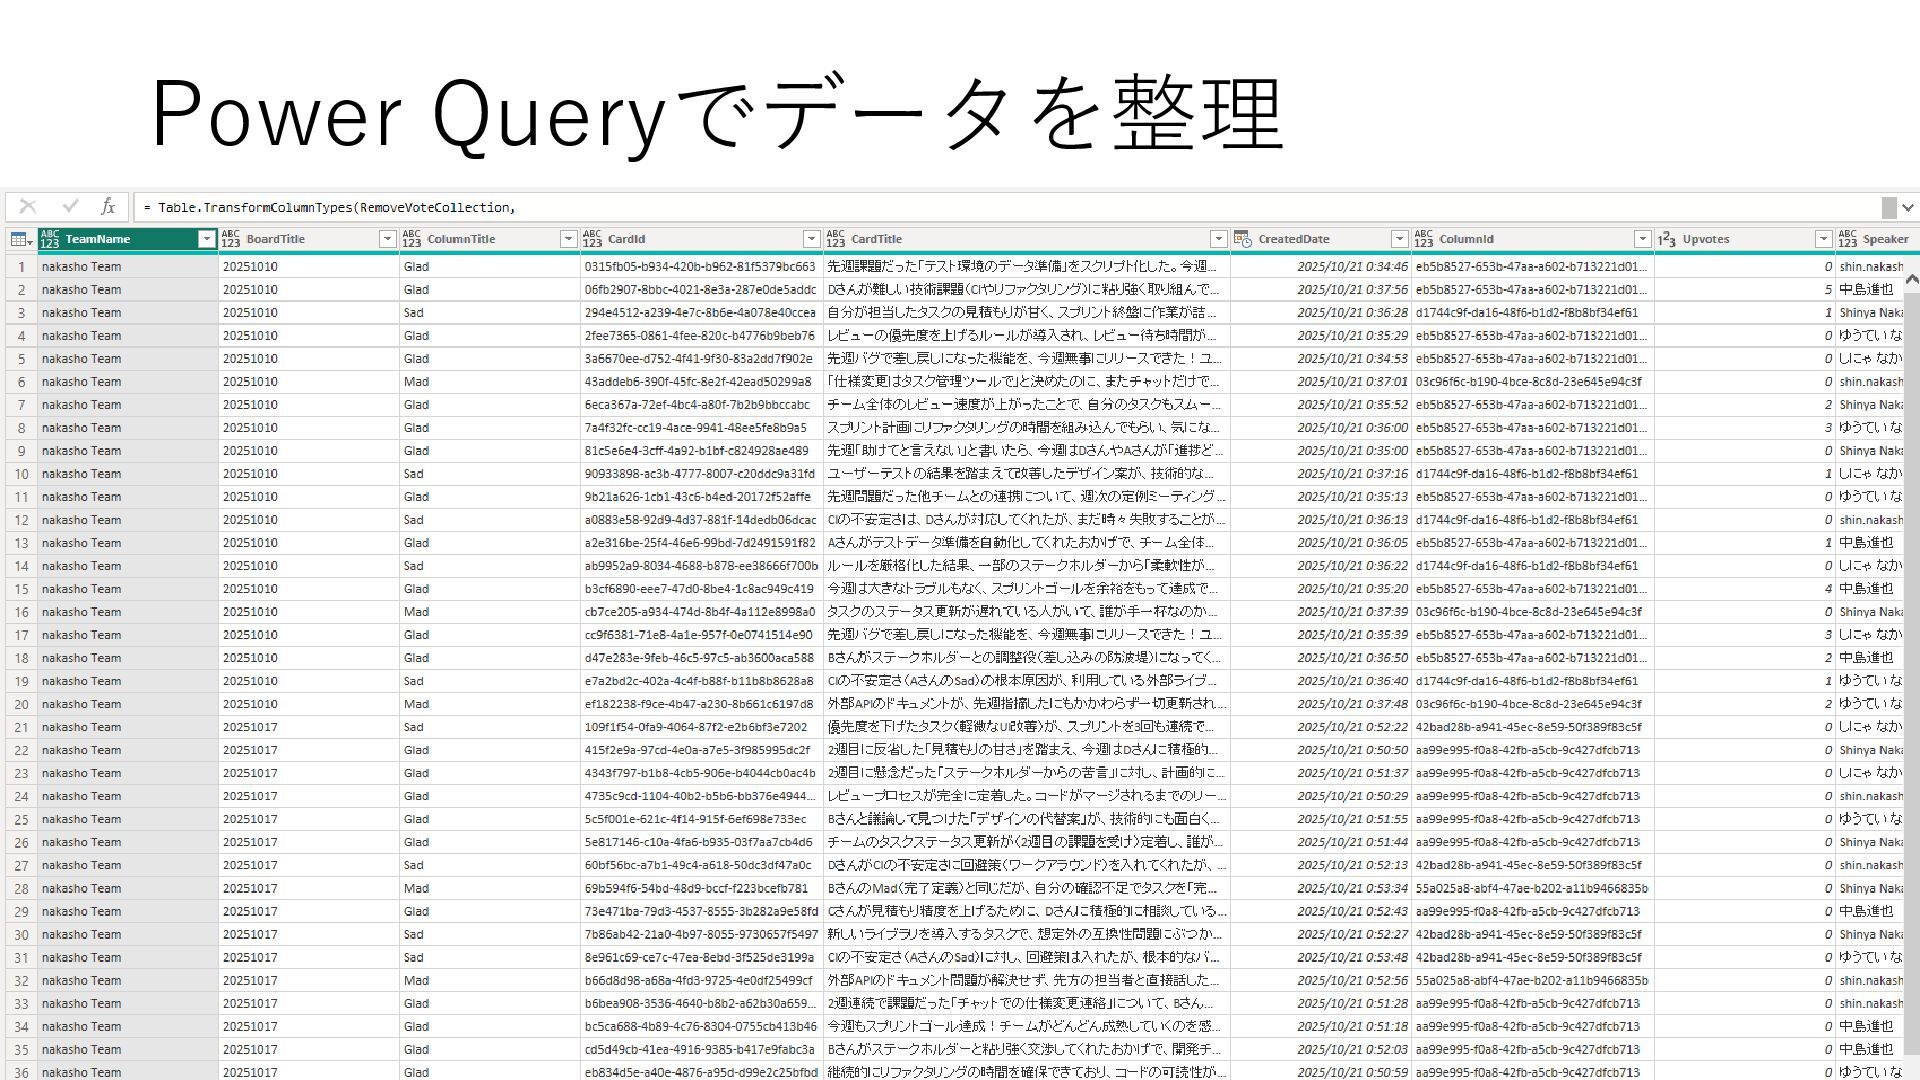Open the Upvotes column filter dropdown

click(1823, 239)
